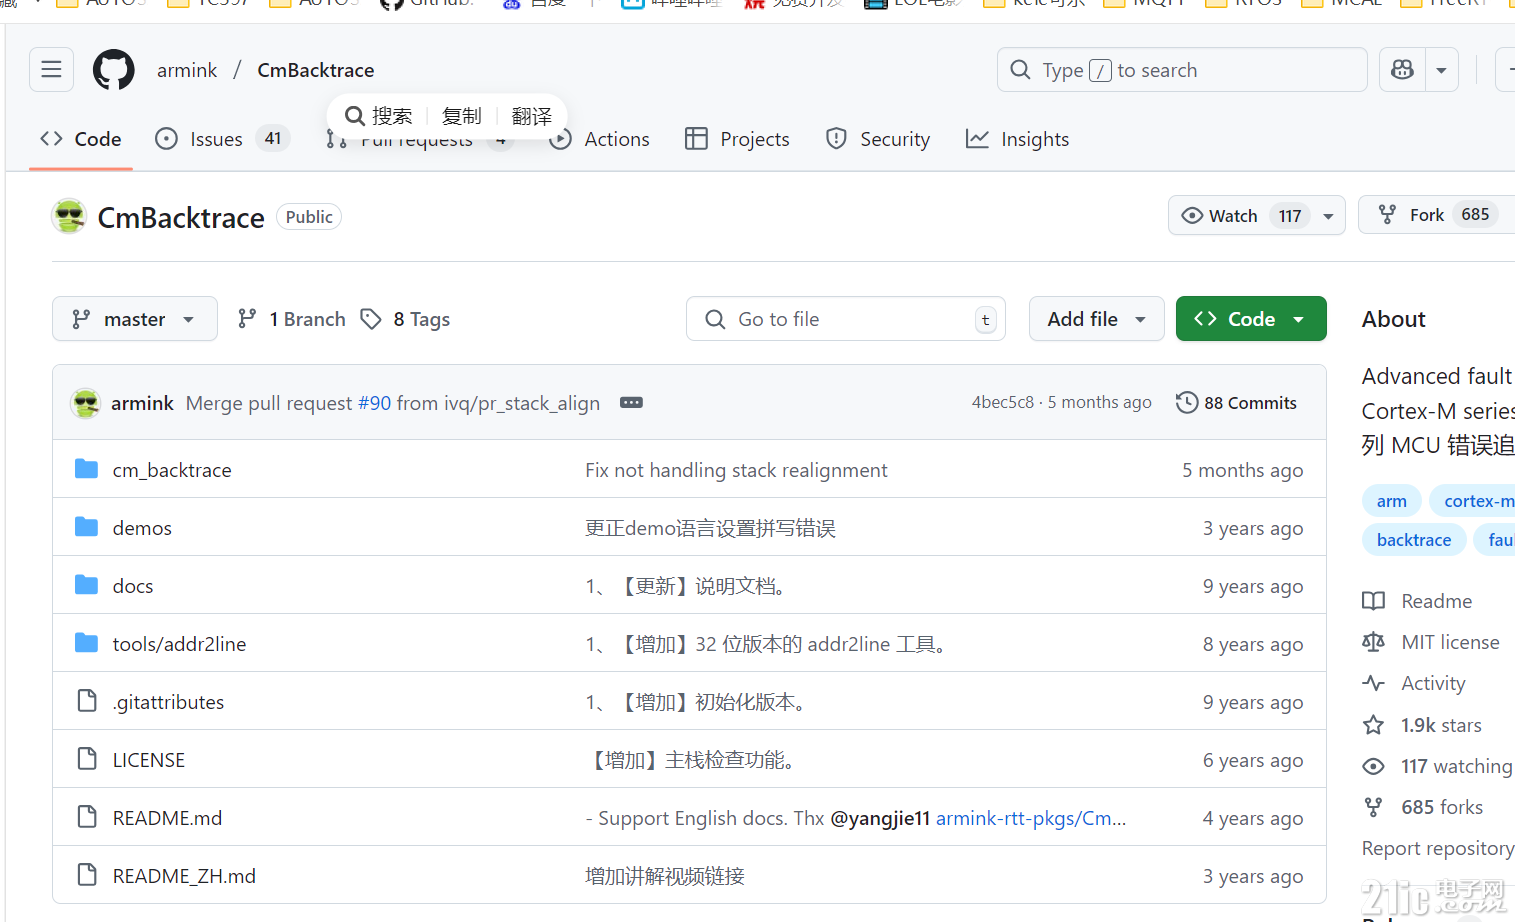Image resolution: width=1515 pixels, height=922 pixels.
Task: Open the demos folder
Action: tap(142, 528)
